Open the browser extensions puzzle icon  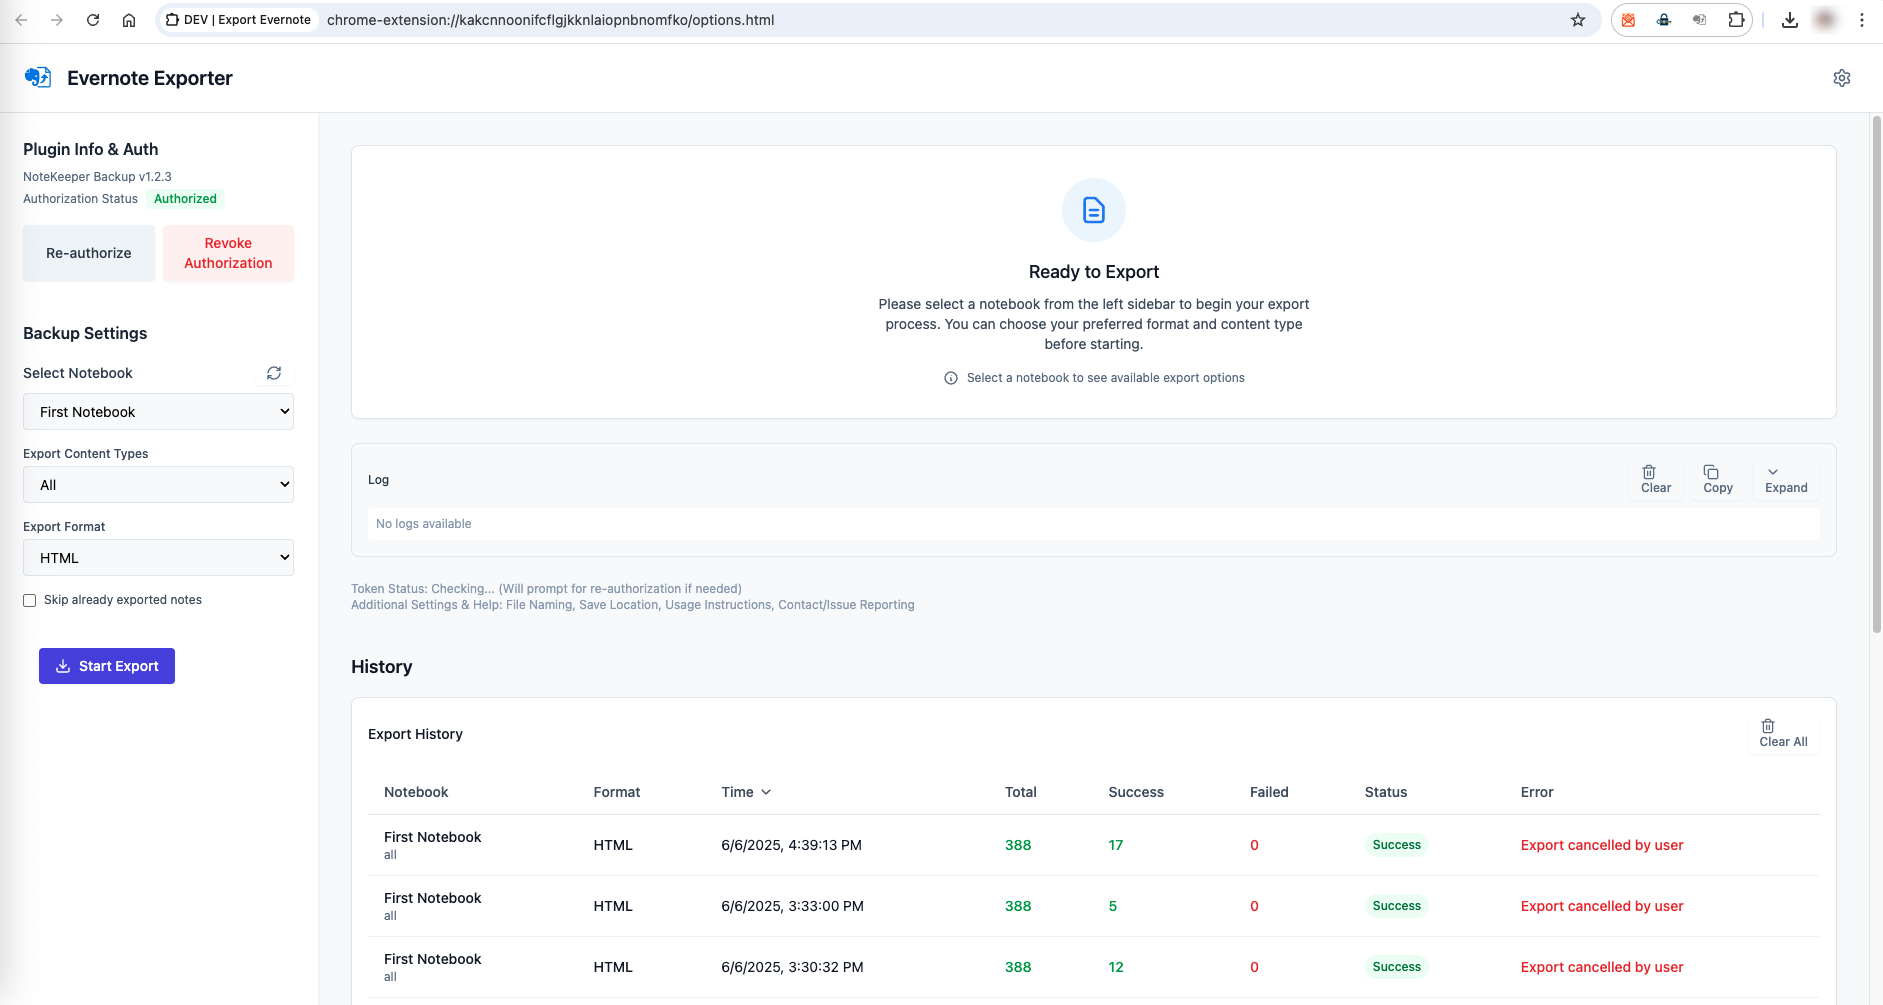pyautogui.click(x=1737, y=19)
